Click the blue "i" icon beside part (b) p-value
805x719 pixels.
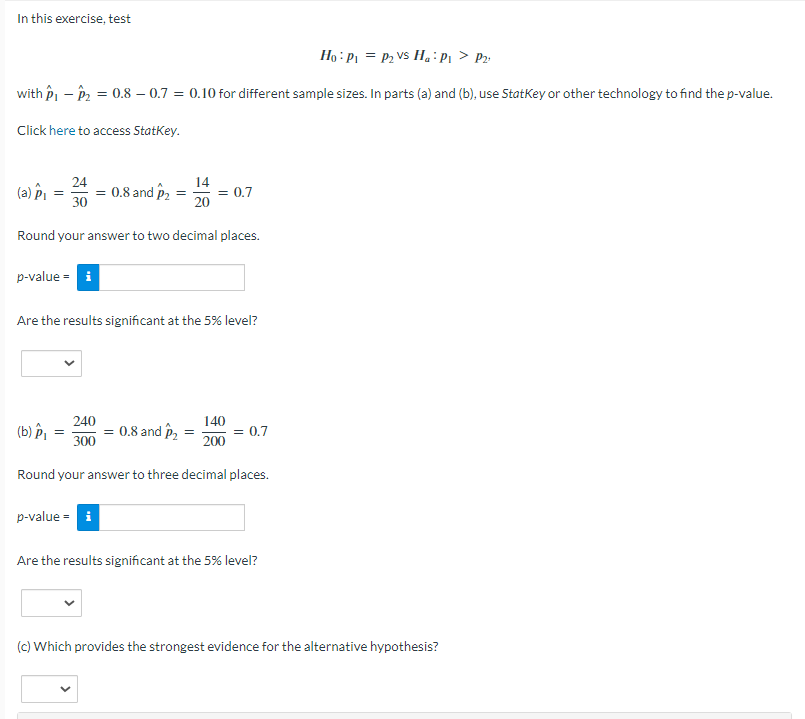pos(87,517)
